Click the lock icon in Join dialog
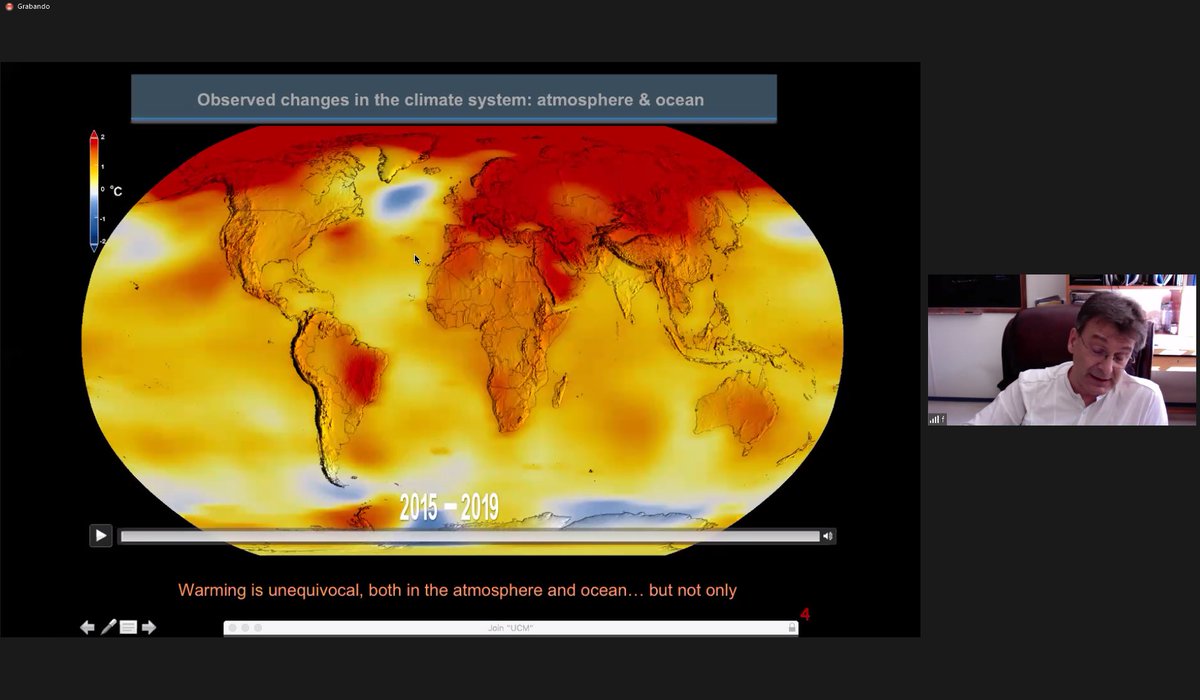1200x700 pixels. click(x=792, y=628)
